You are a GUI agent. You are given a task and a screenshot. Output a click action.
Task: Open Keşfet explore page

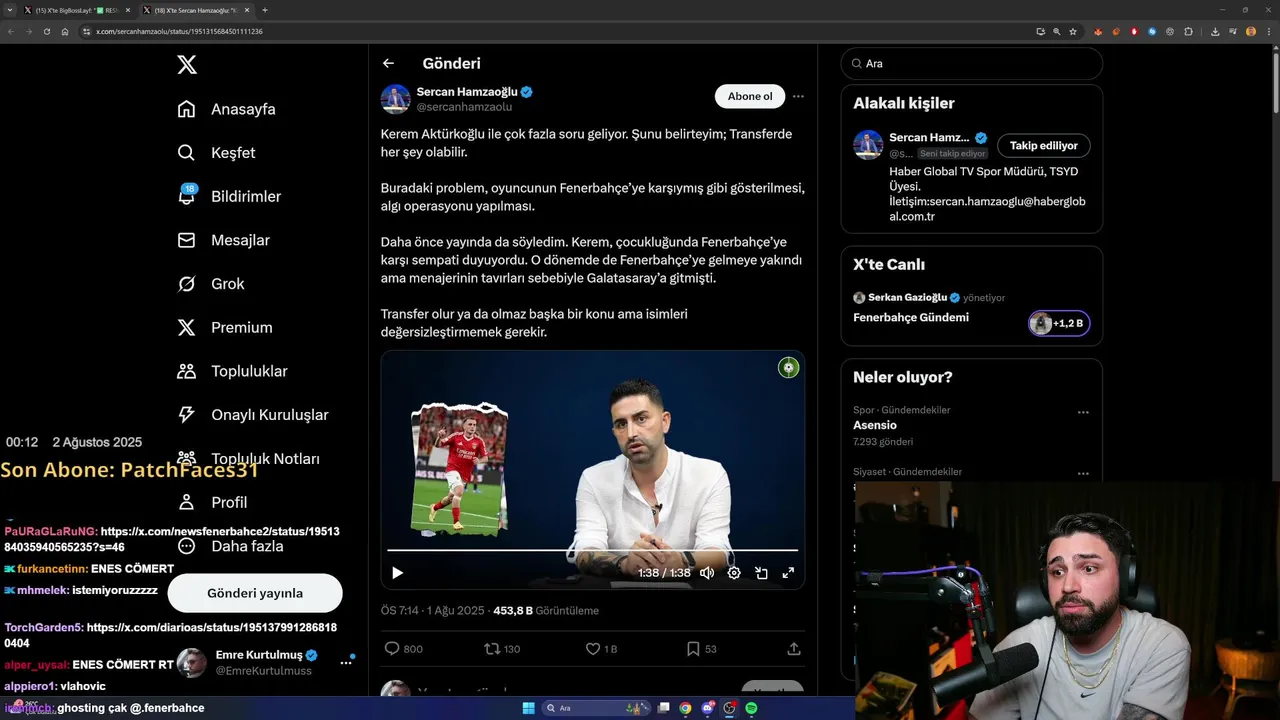[x=216, y=153]
